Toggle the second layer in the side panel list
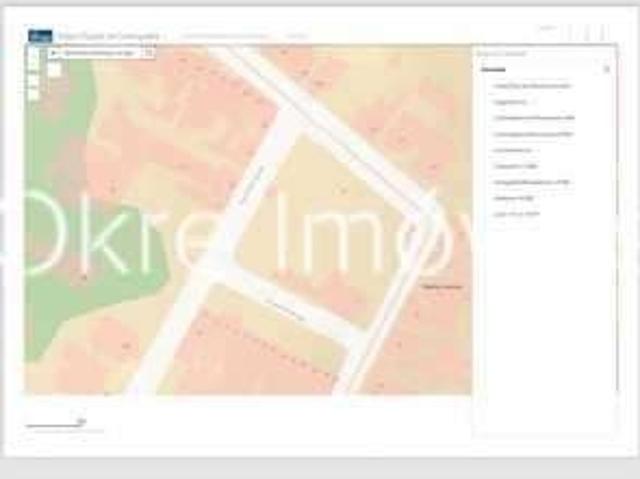Image resolution: width=640 pixels, height=479 pixels. 510,102
